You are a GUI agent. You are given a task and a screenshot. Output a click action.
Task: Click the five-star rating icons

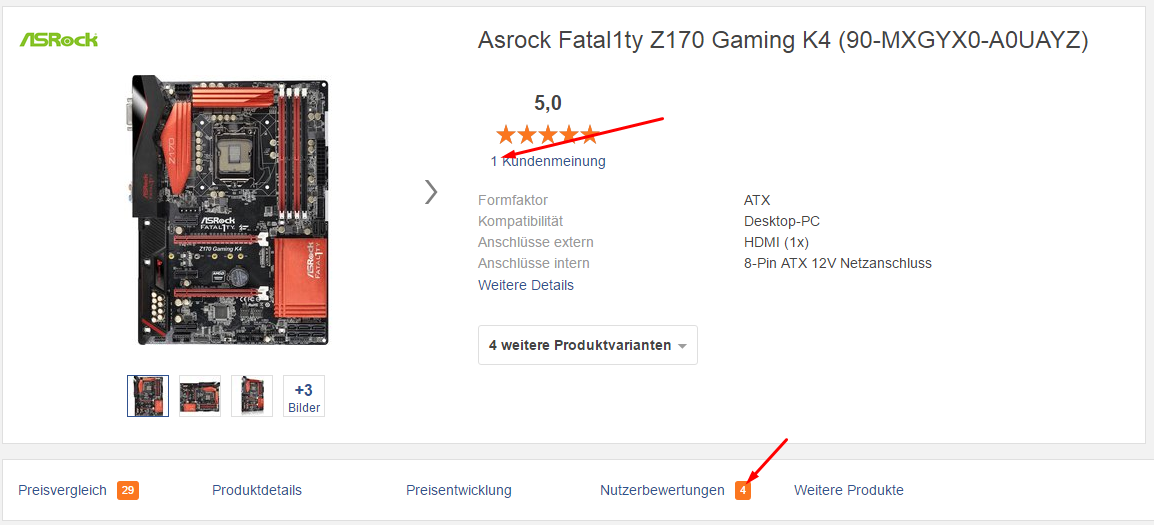tap(548, 135)
